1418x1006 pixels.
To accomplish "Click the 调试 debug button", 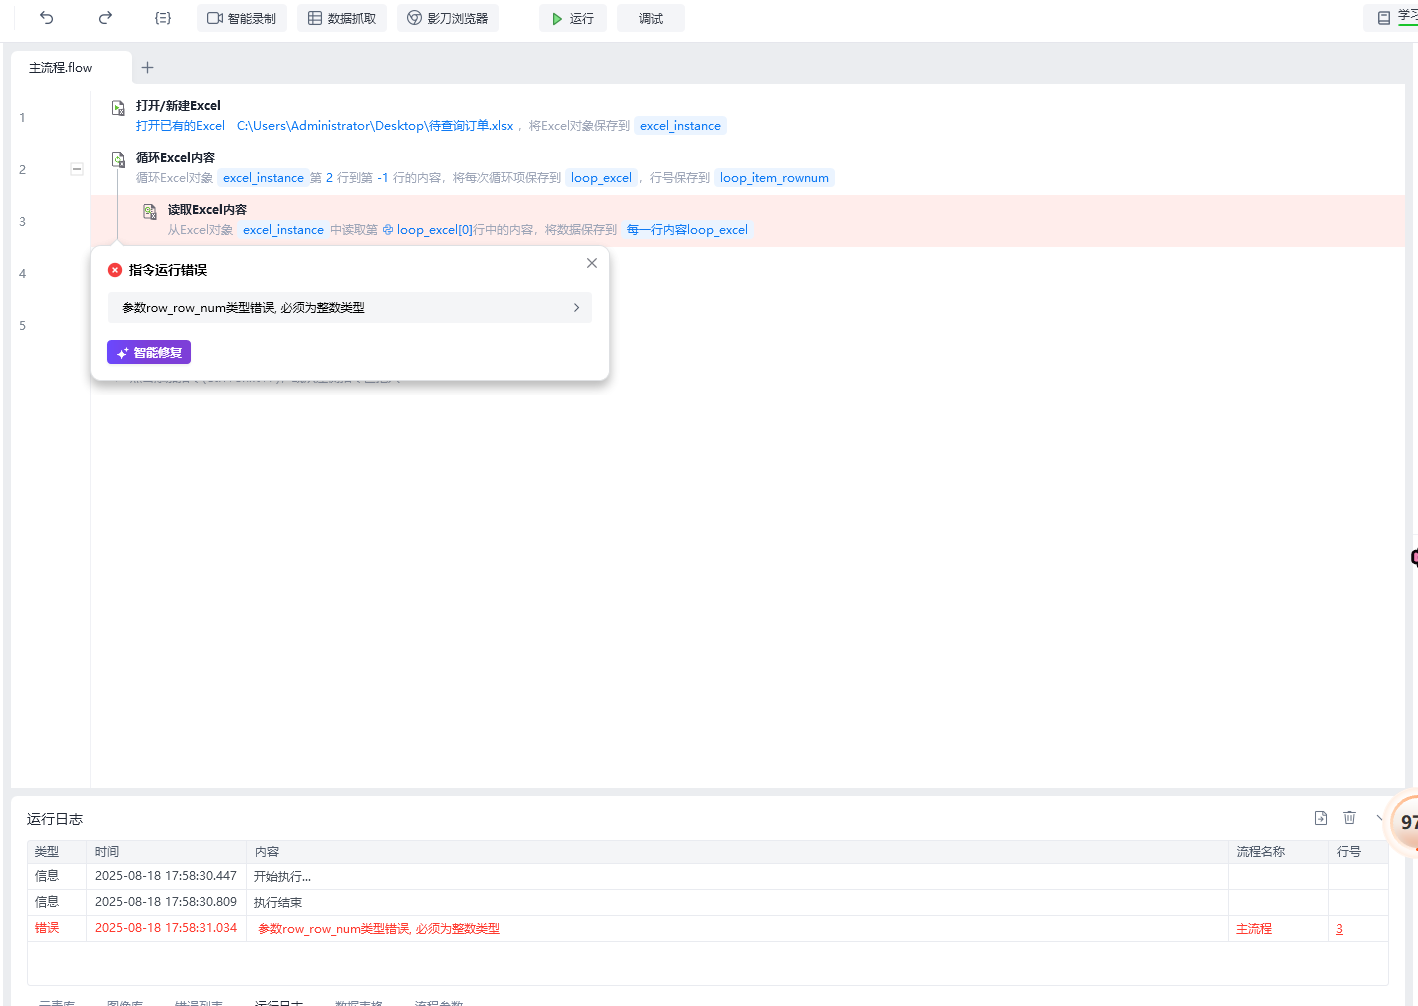I will pos(651,18).
